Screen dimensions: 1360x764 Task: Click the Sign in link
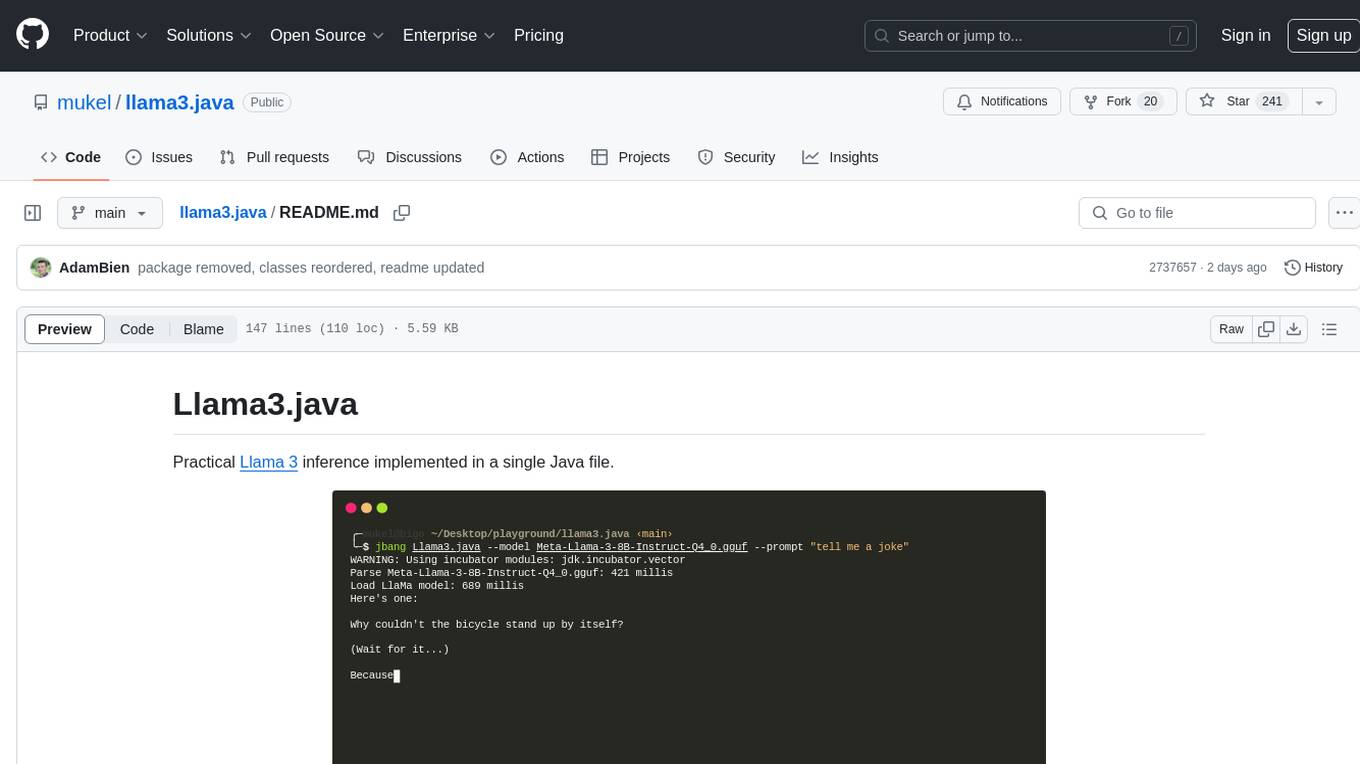coord(1246,35)
